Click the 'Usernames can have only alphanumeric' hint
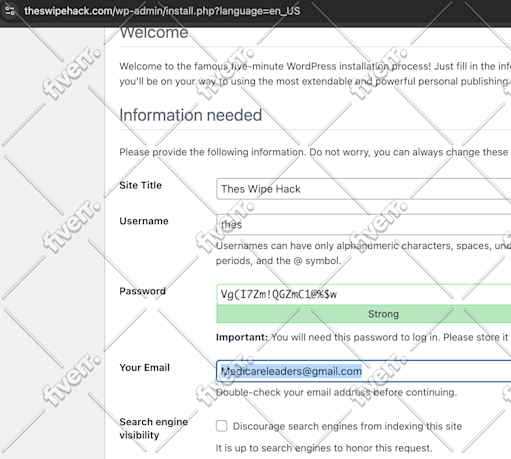The height and width of the screenshot is (459, 511). pos(363,253)
